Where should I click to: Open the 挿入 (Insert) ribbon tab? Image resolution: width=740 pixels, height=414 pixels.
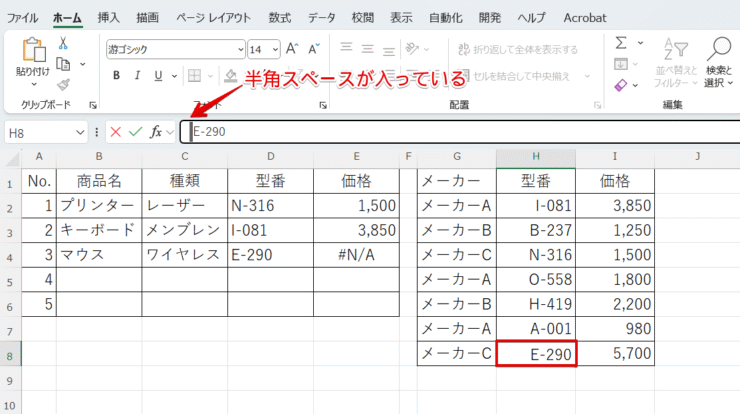pyautogui.click(x=109, y=18)
